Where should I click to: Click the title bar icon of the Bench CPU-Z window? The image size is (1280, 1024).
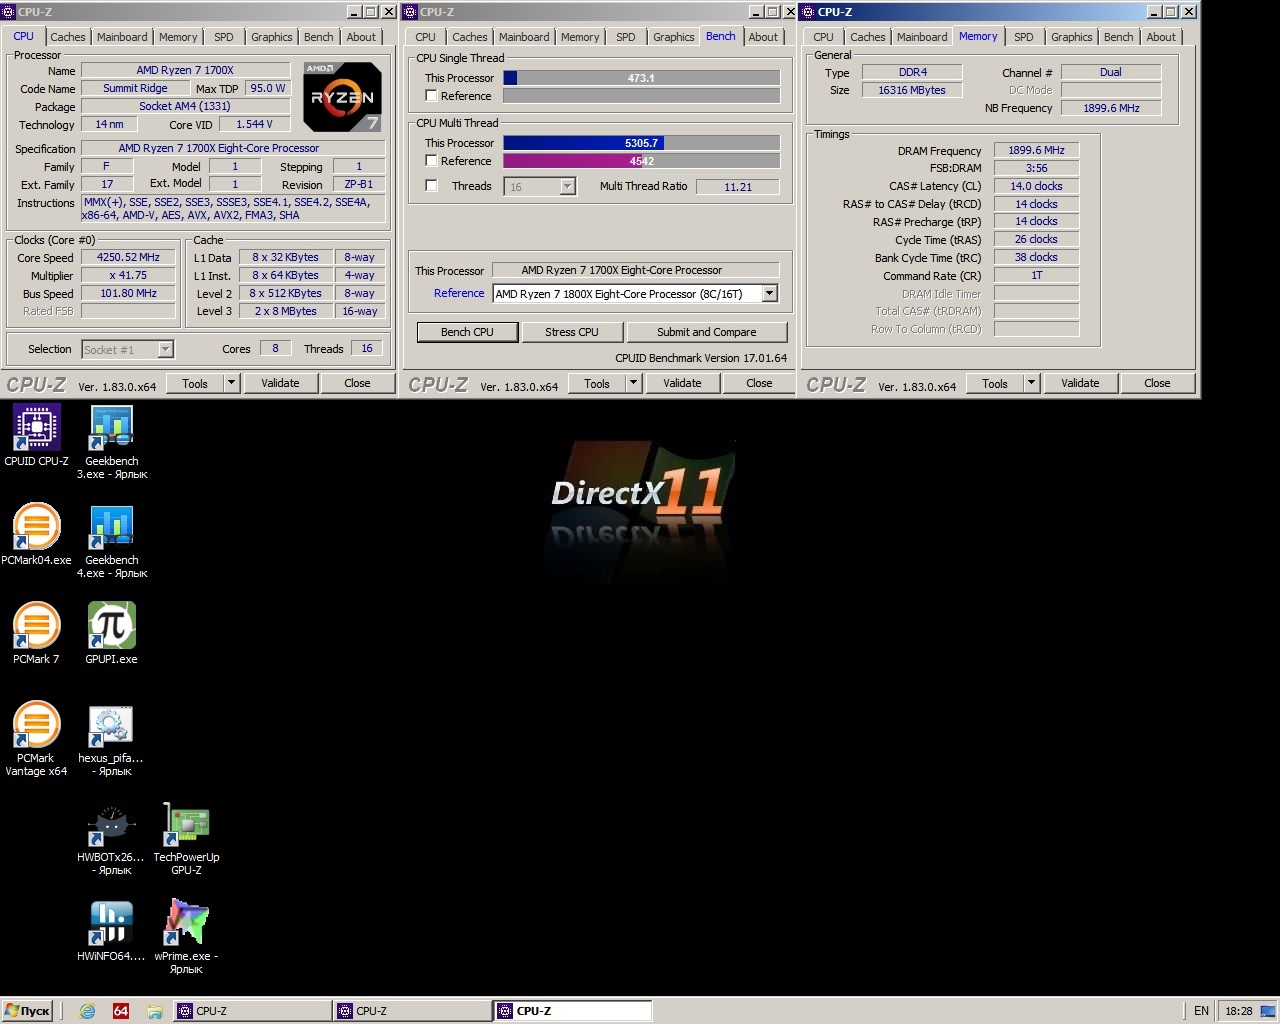410,12
